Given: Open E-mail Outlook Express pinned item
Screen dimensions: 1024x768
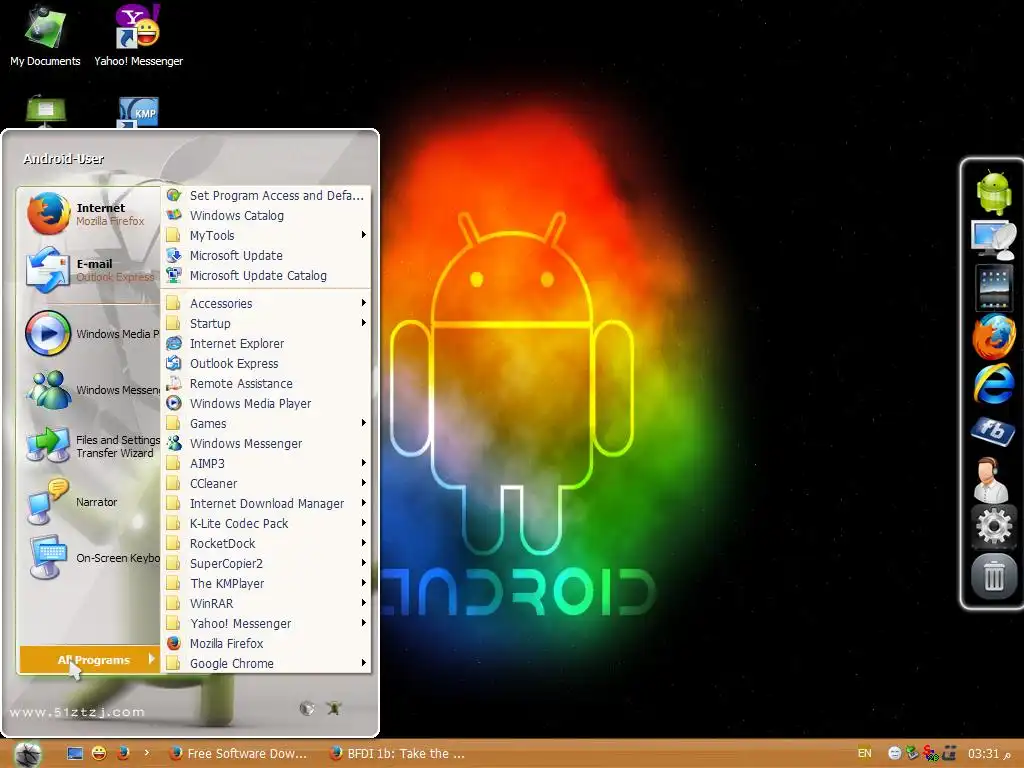Looking at the screenshot, I should (88, 270).
